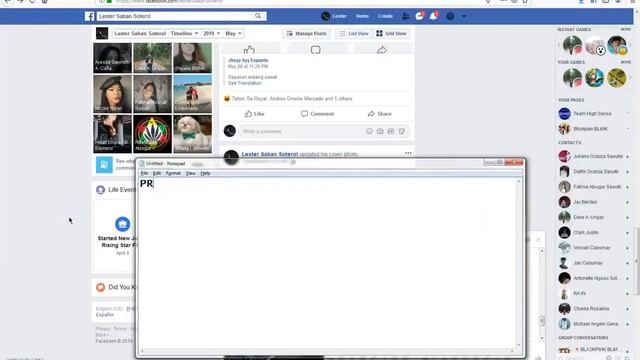Open the friend requests icon
Viewport: 640px width, 360px height.
click(405, 16)
